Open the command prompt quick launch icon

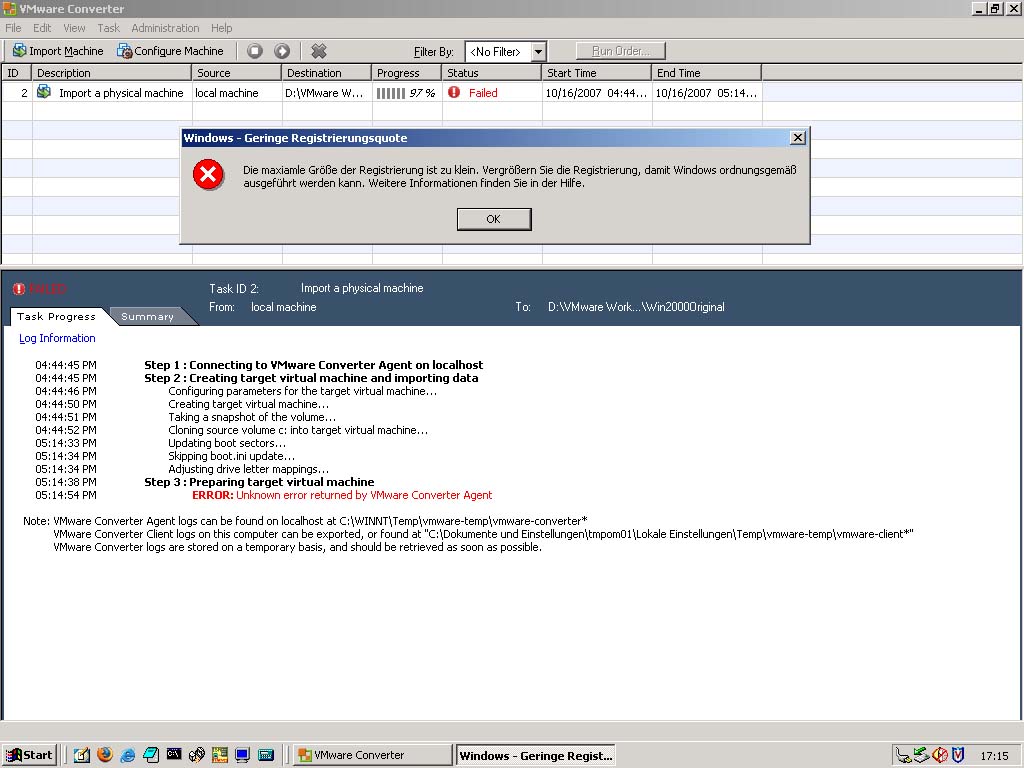pyautogui.click(x=174, y=754)
